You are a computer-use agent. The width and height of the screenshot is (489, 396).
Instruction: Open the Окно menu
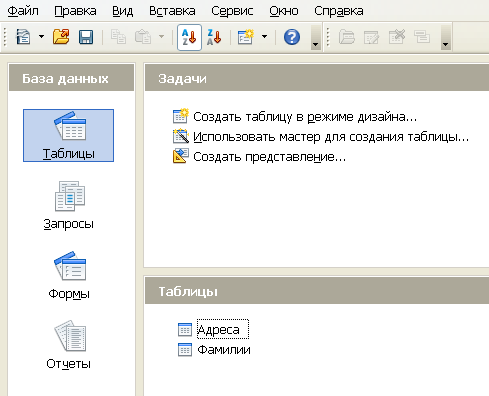(284, 11)
